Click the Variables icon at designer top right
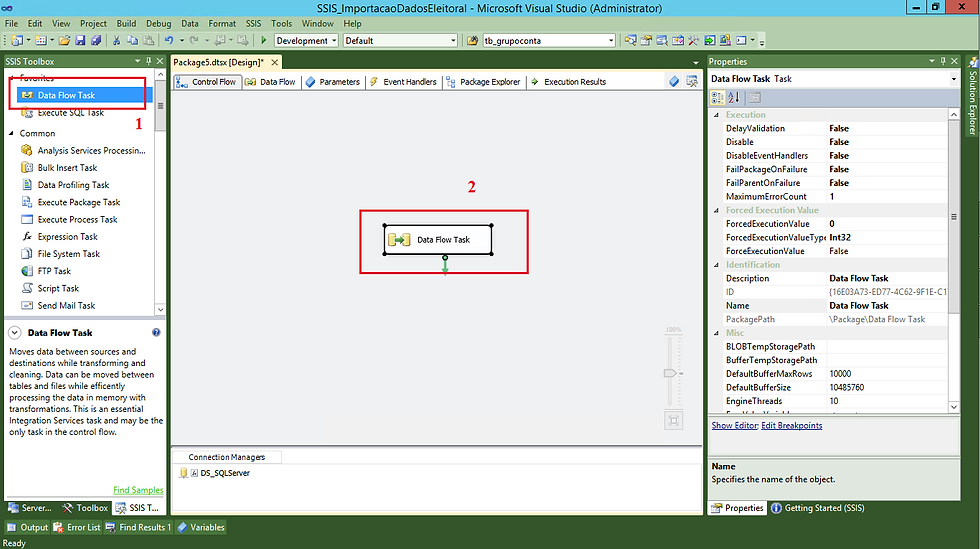The image size is (980, 549). 674,82
